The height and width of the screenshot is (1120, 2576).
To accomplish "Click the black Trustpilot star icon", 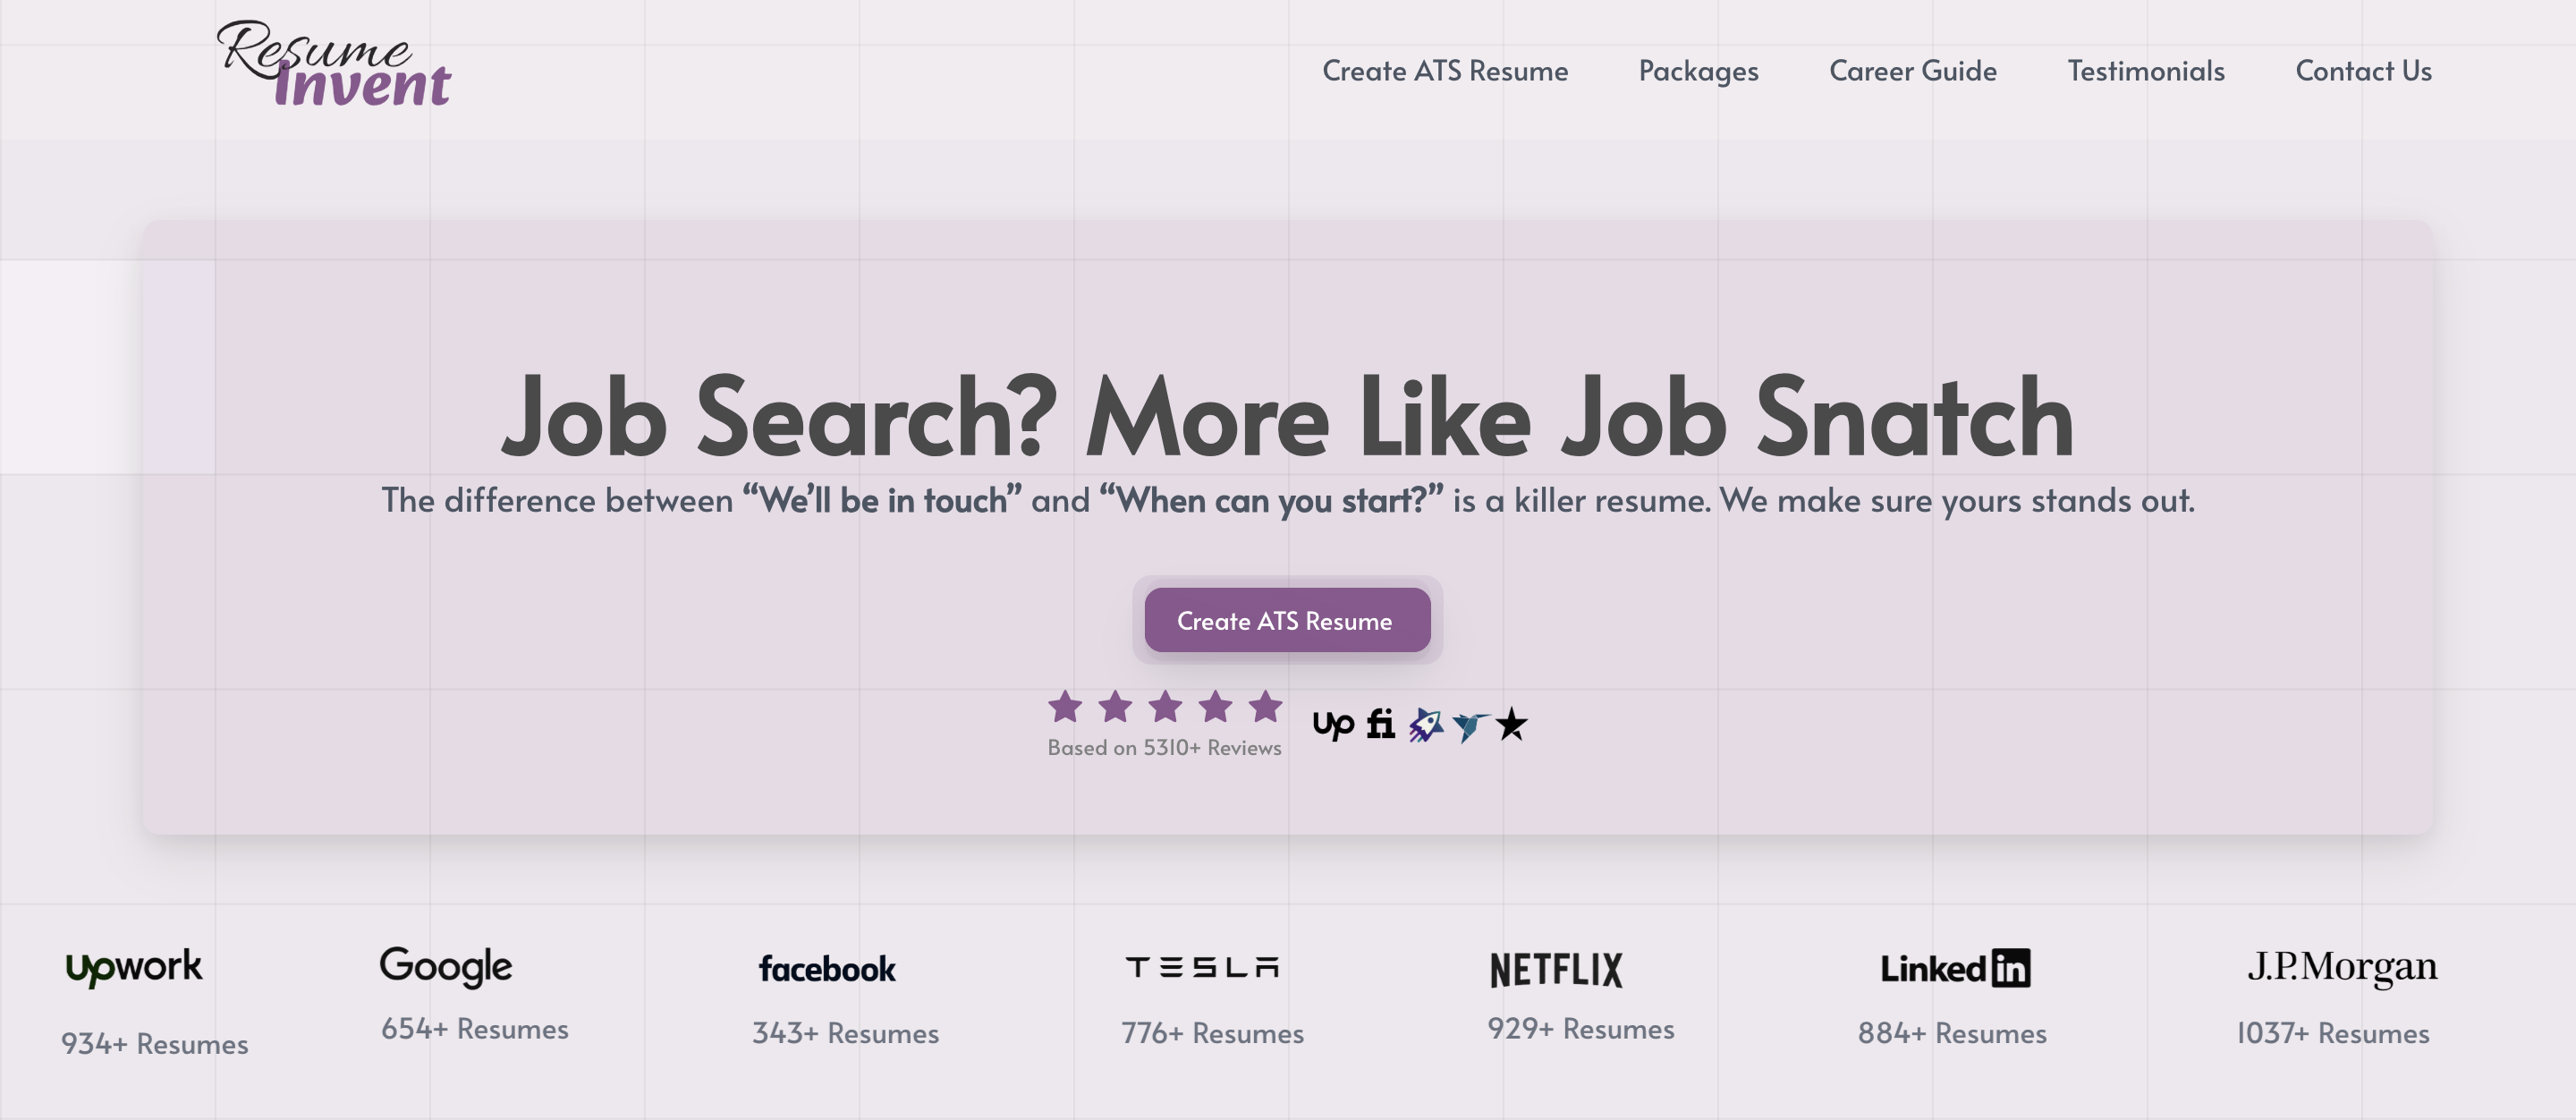I will pyautogui.click(x=1512, y=724).
